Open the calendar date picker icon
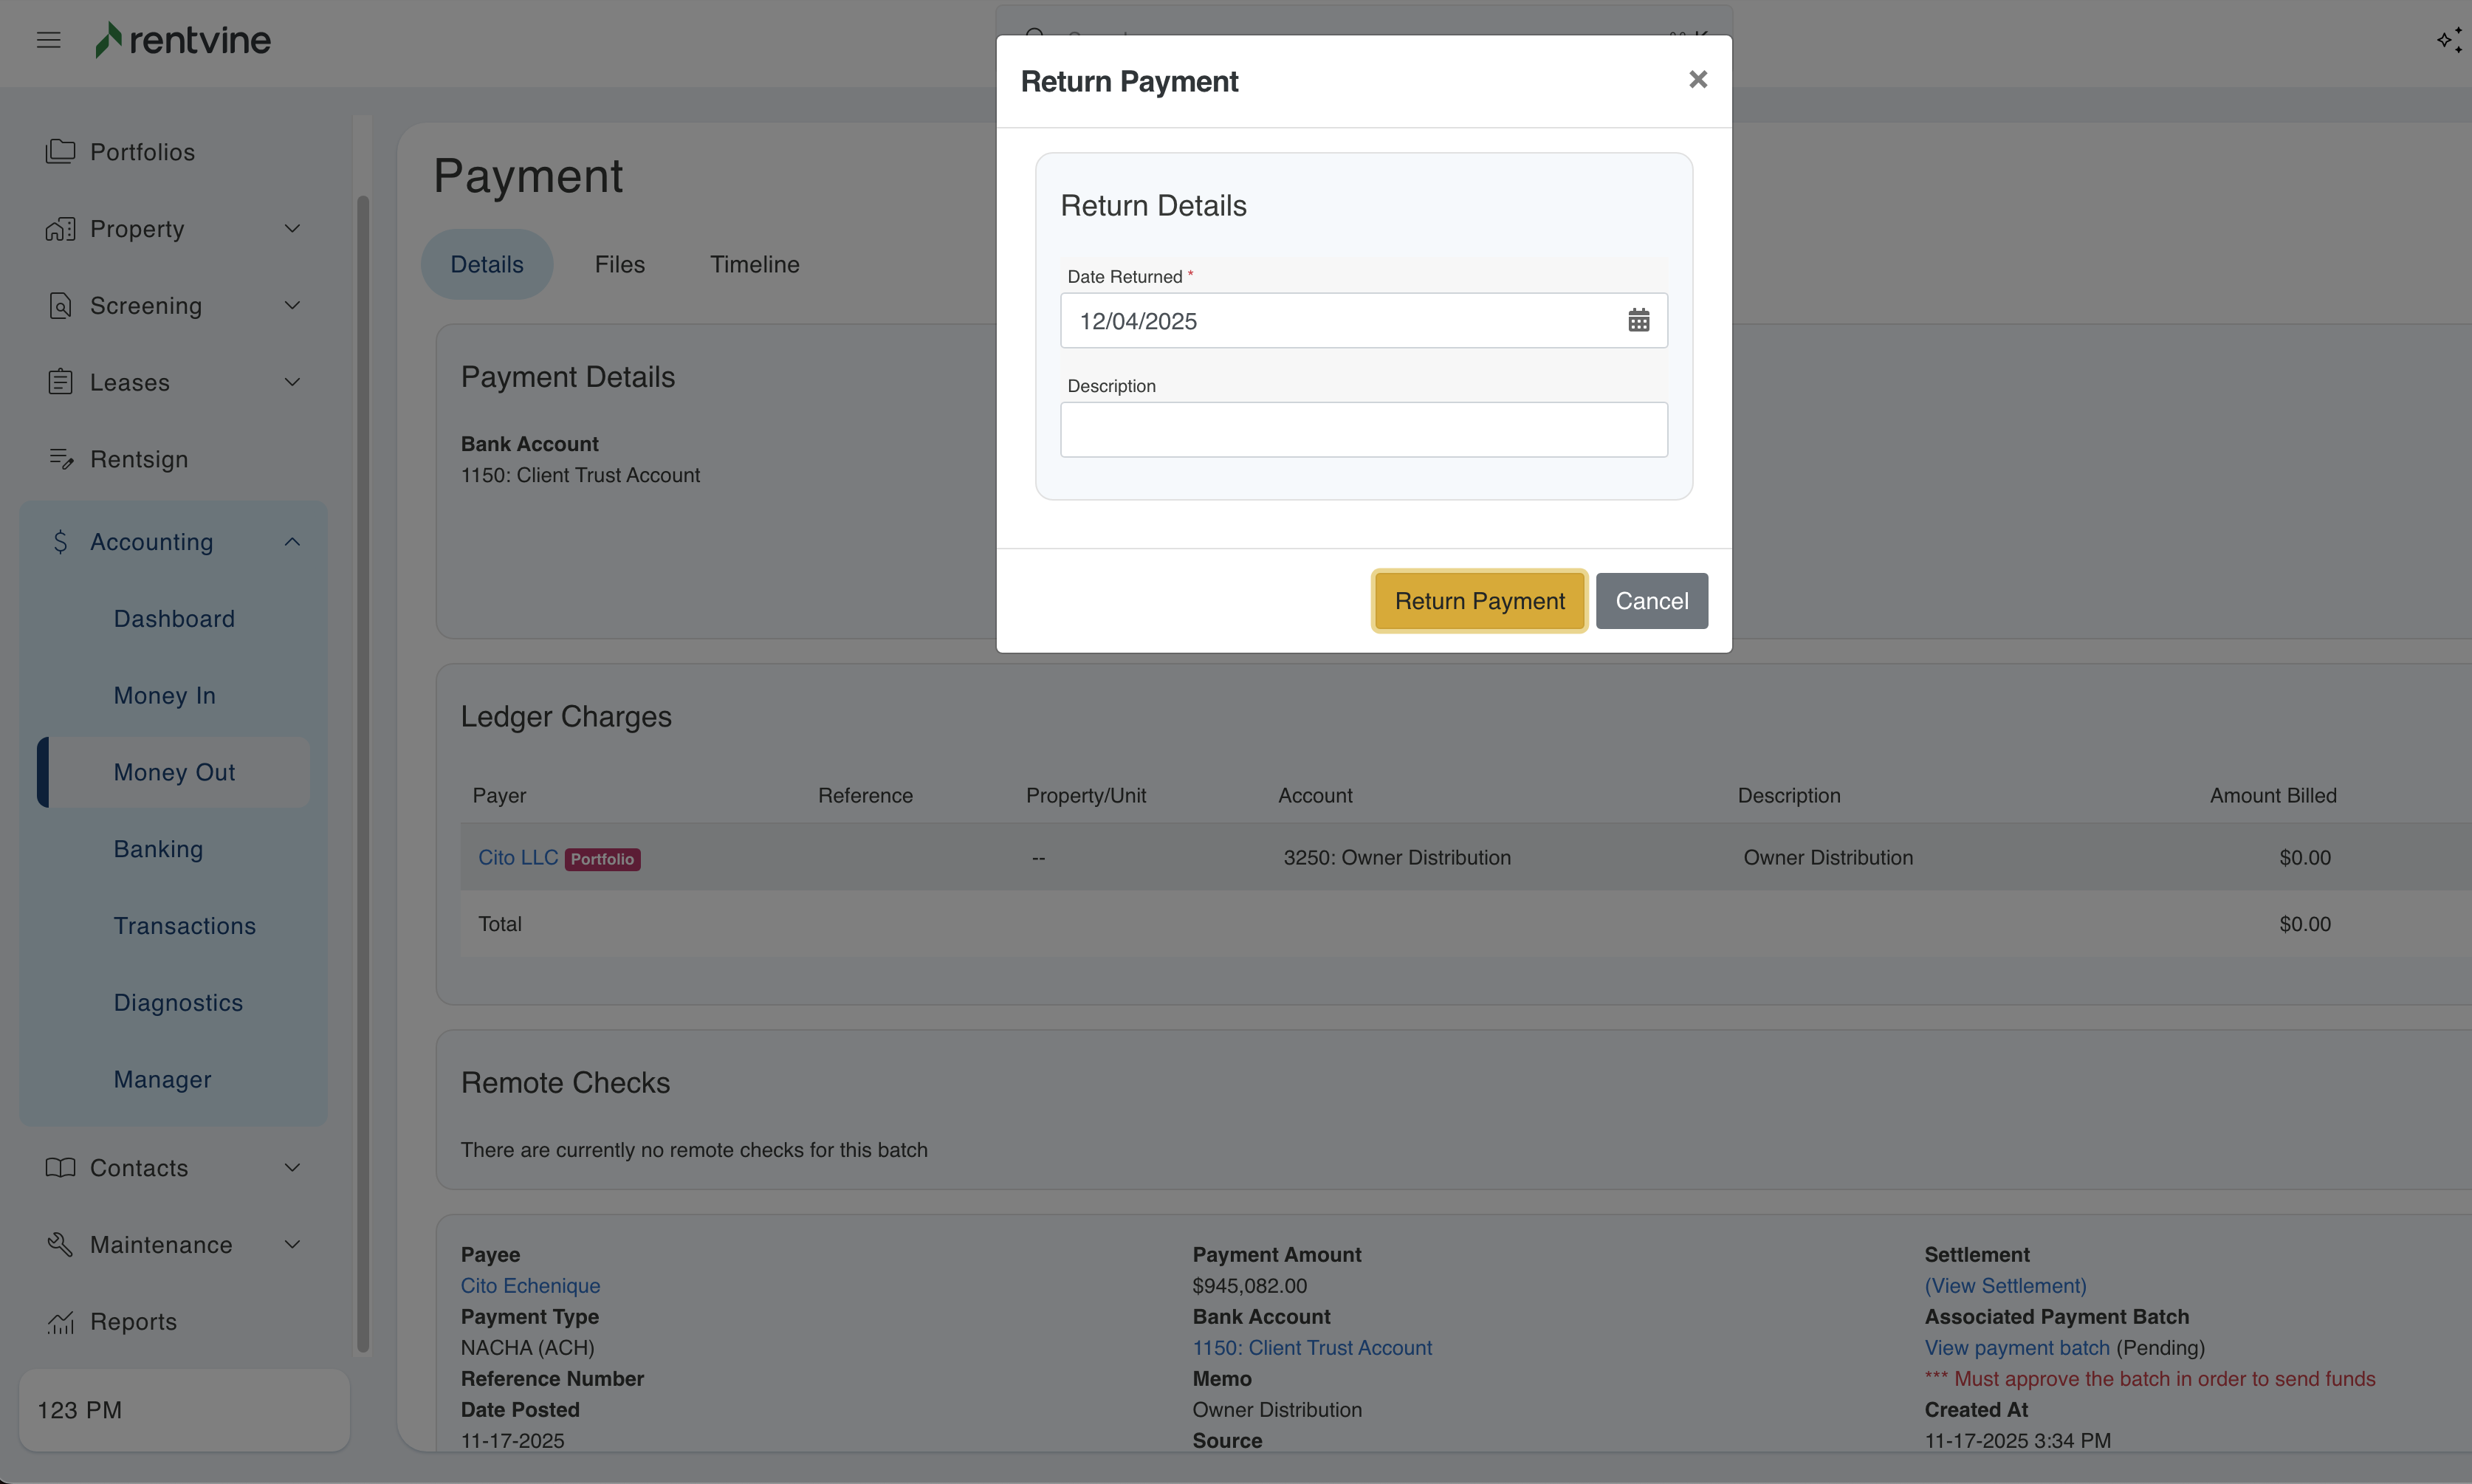 coord(1638,320)
